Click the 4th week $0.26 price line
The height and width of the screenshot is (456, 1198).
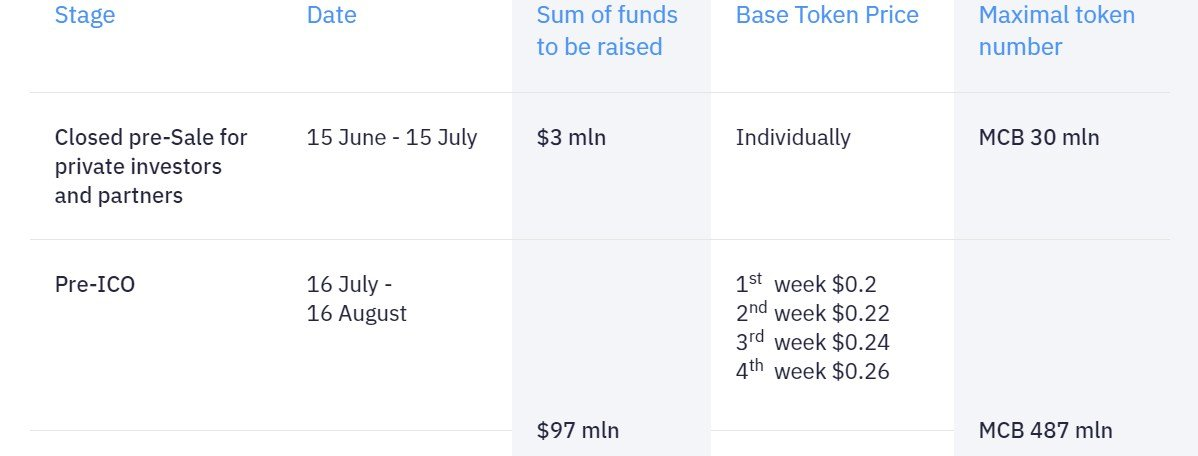(x=812, y=371)
